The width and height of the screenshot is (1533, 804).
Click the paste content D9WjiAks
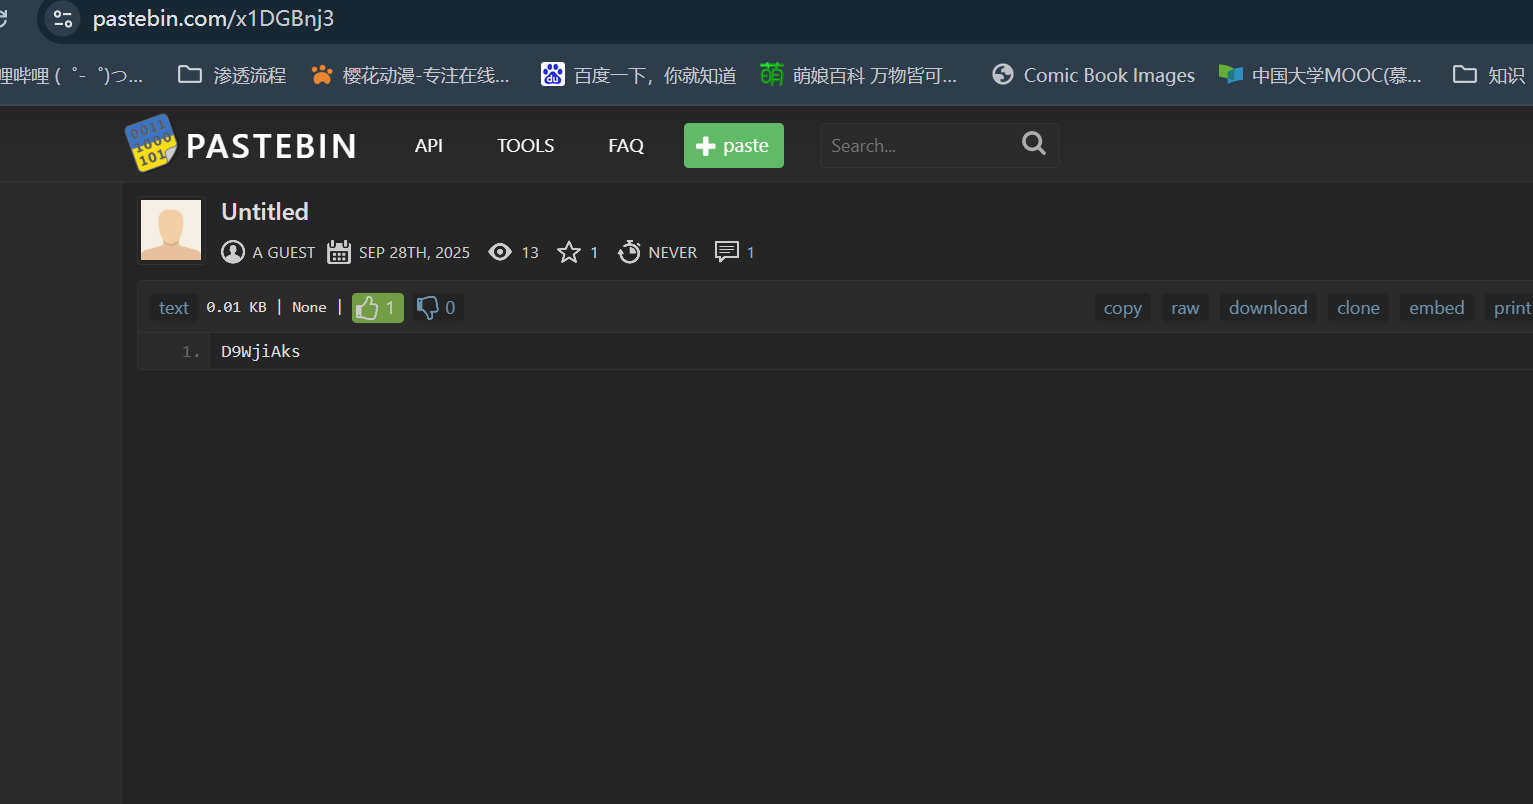(x=261, y=351)
